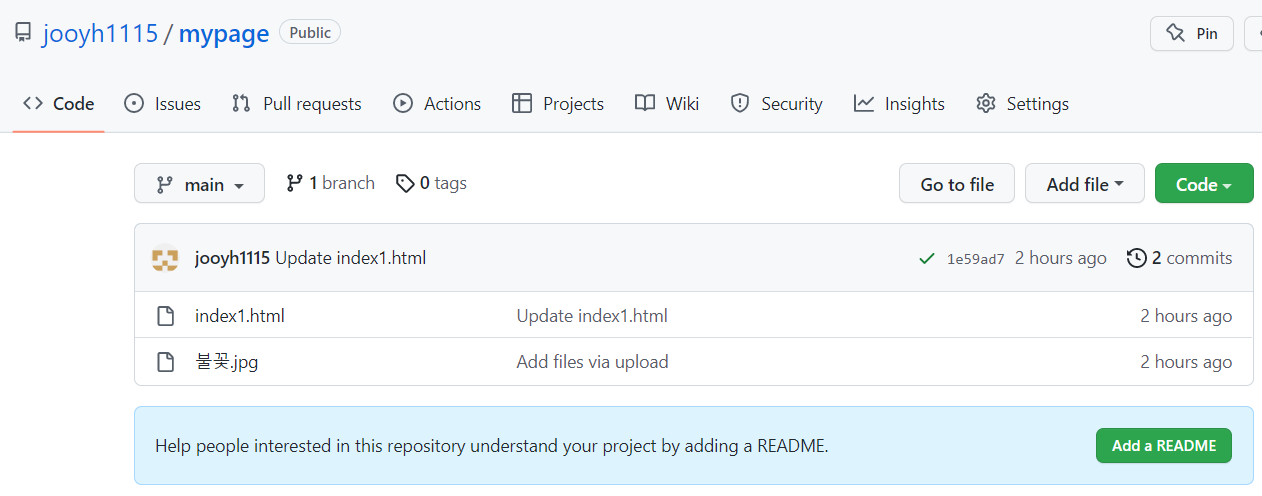Open the Security tab
Viewport: 1262px width, 496px height.
(x=776, y=103)
